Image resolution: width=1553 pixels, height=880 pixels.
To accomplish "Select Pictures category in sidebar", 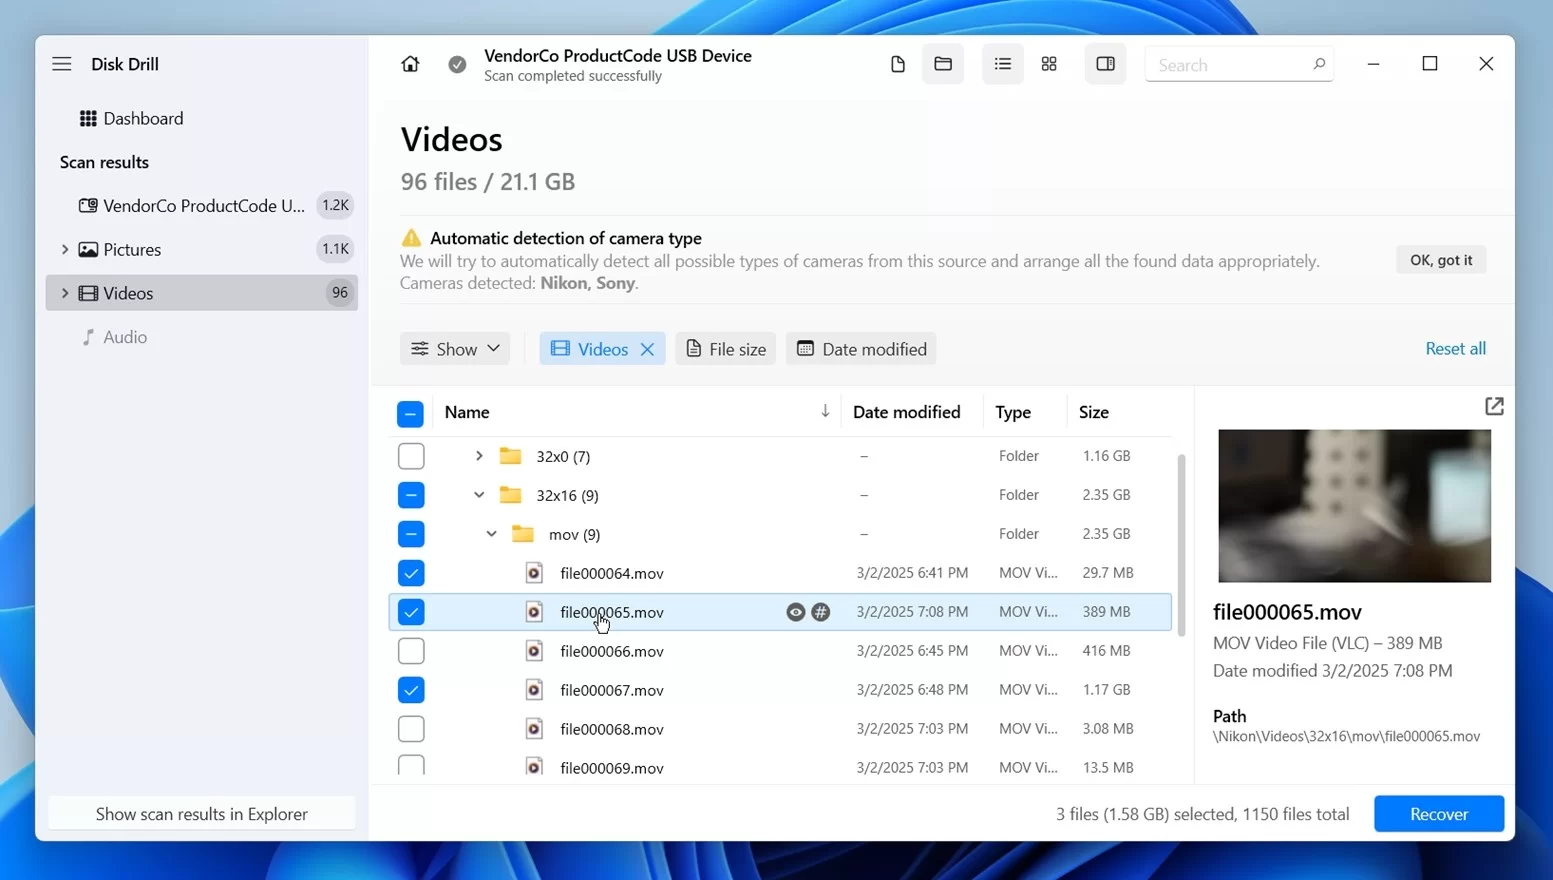I will [202, 249].
